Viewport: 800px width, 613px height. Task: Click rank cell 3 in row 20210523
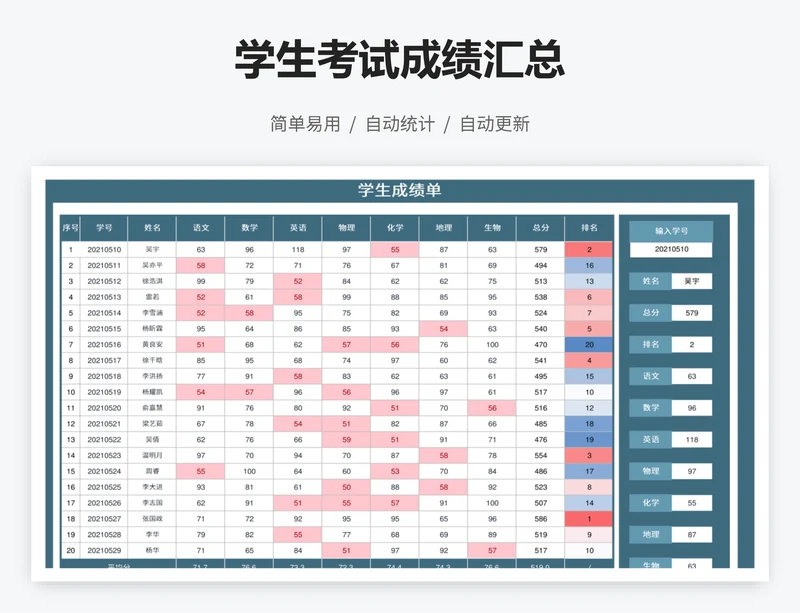pos(589,455)
